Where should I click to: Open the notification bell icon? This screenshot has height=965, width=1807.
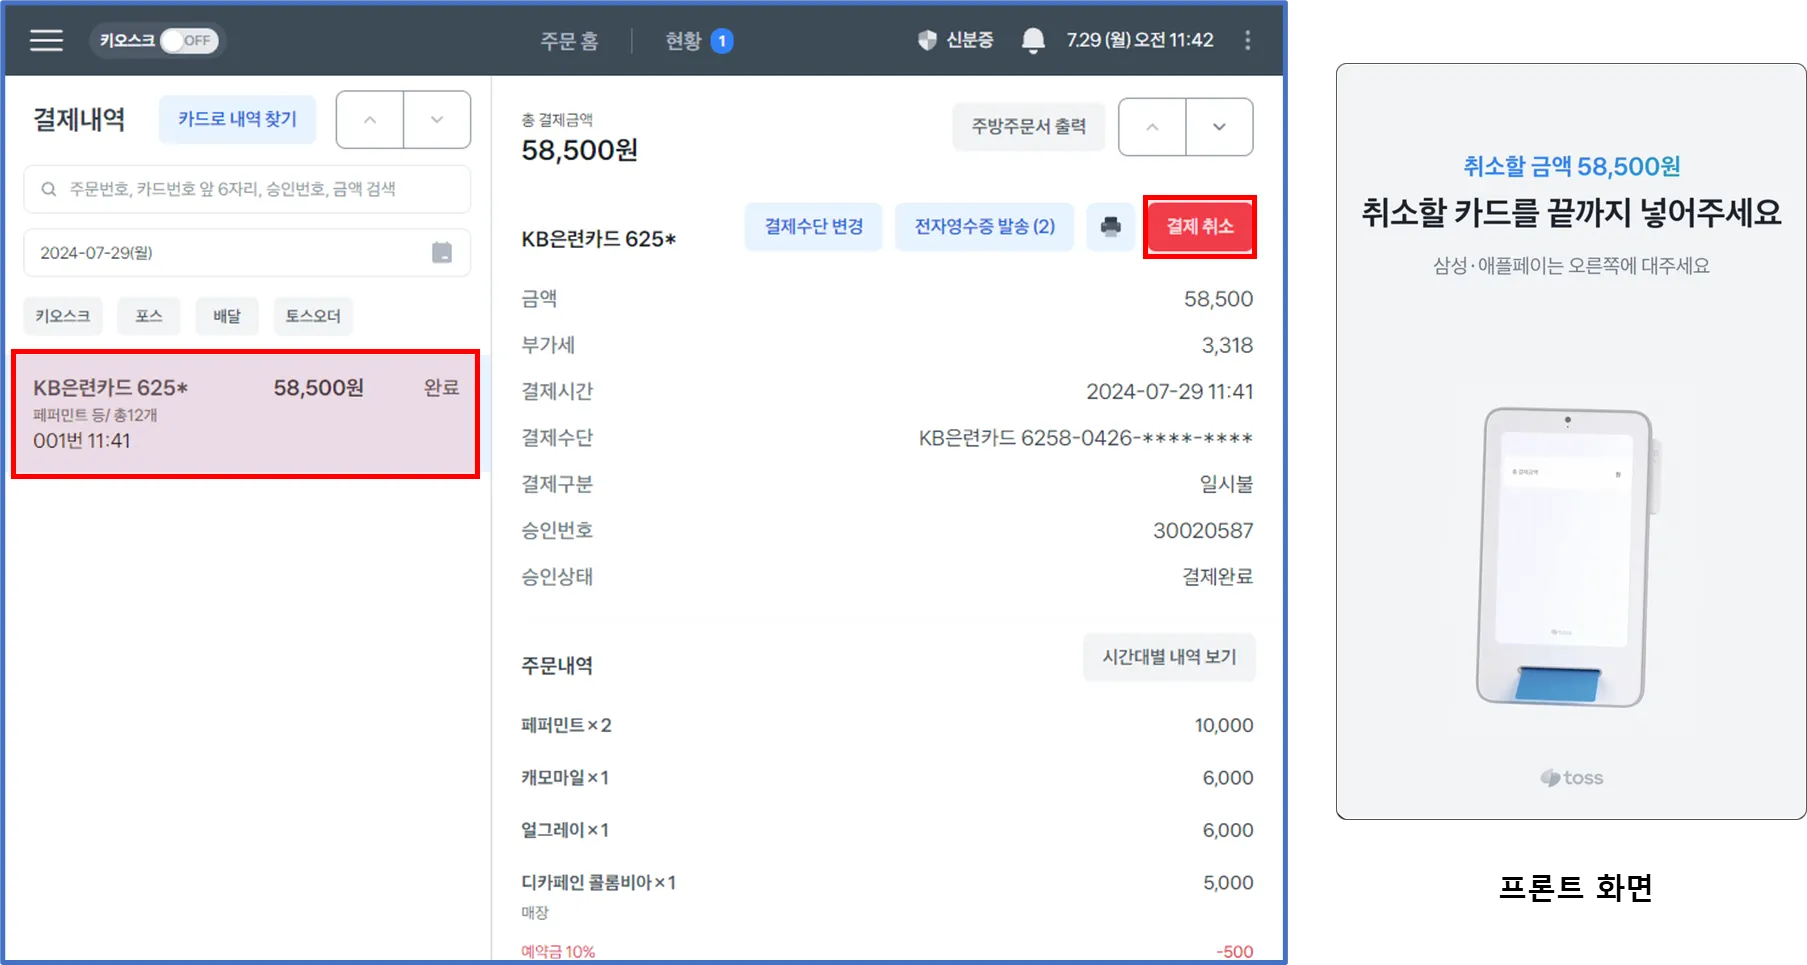[x=1033, y=40]
